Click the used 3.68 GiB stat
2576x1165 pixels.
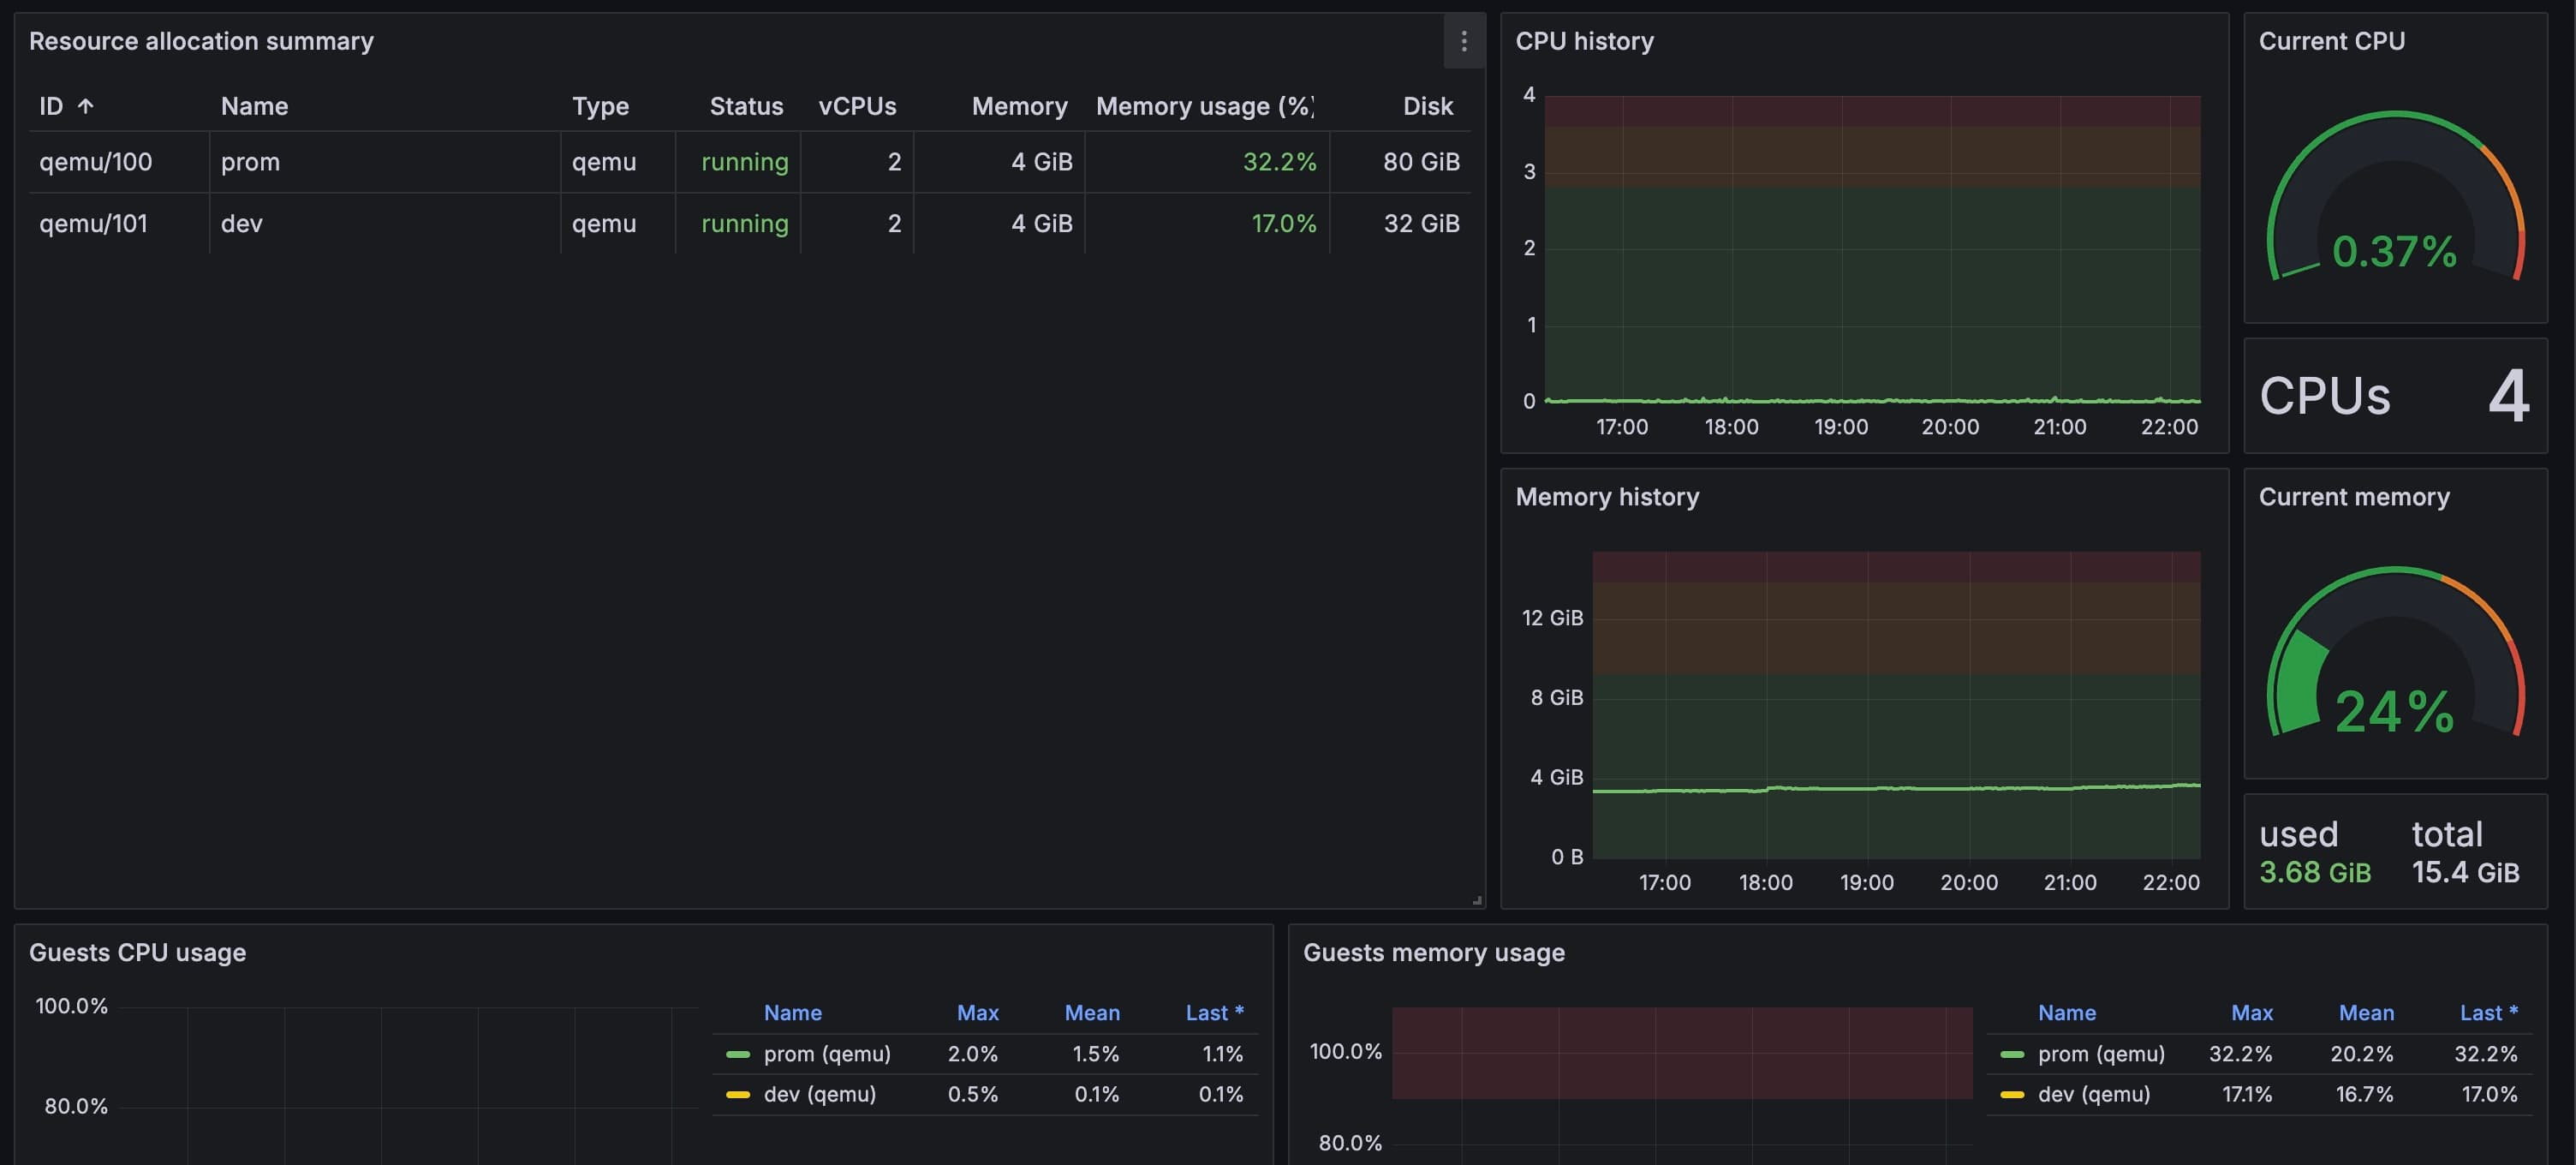coord(2314,852)
